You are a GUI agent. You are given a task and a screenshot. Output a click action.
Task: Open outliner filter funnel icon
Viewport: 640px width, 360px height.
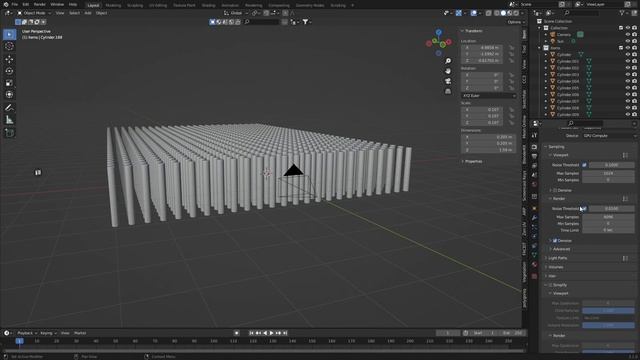tap(623, 13)
